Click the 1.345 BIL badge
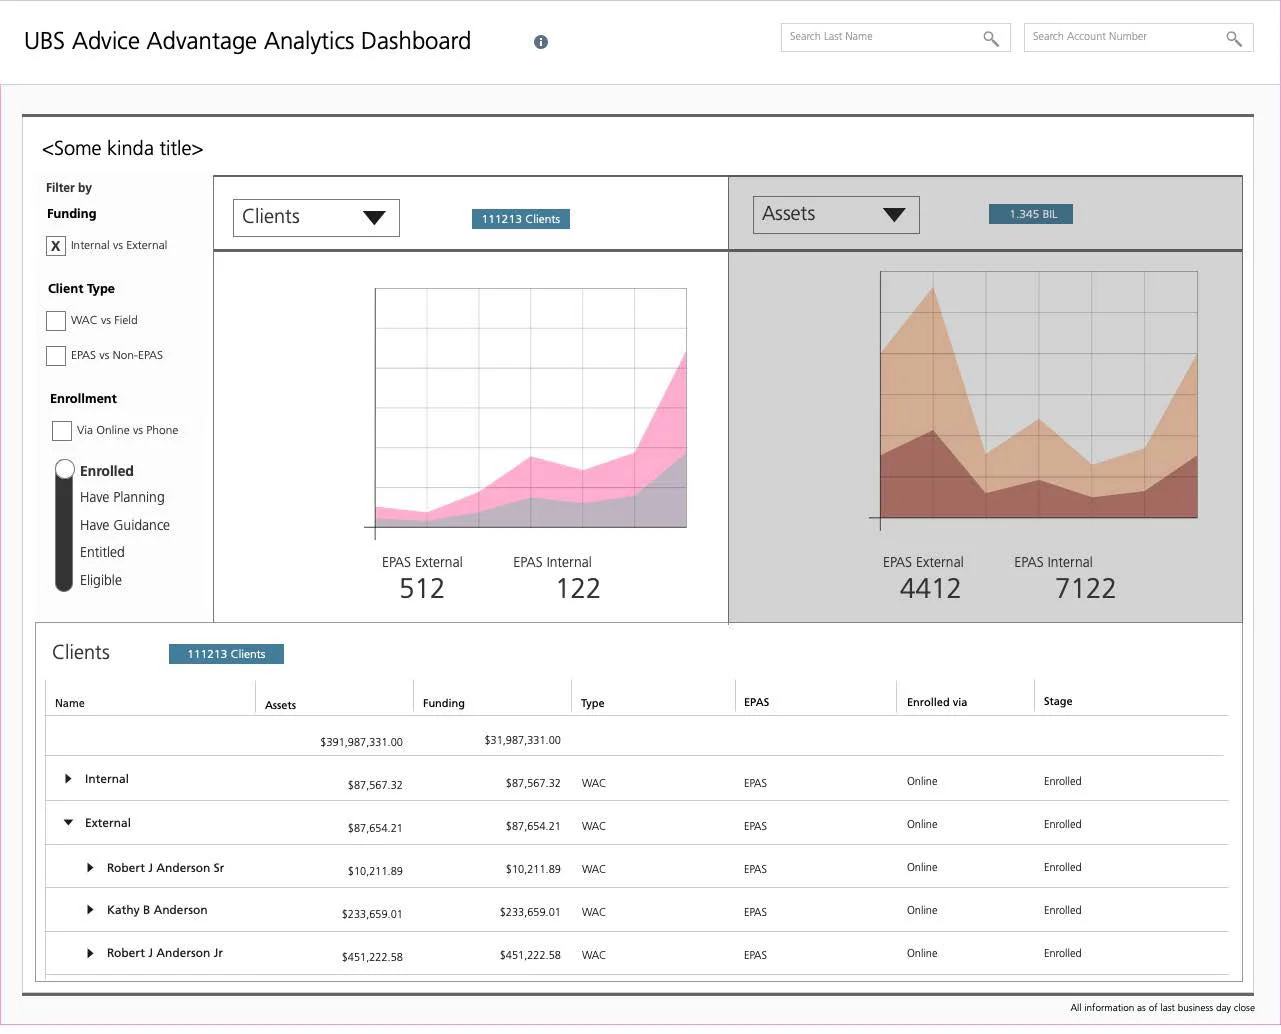Viewport: 1281px width, 1034px height. click(x=1031, y=214)
